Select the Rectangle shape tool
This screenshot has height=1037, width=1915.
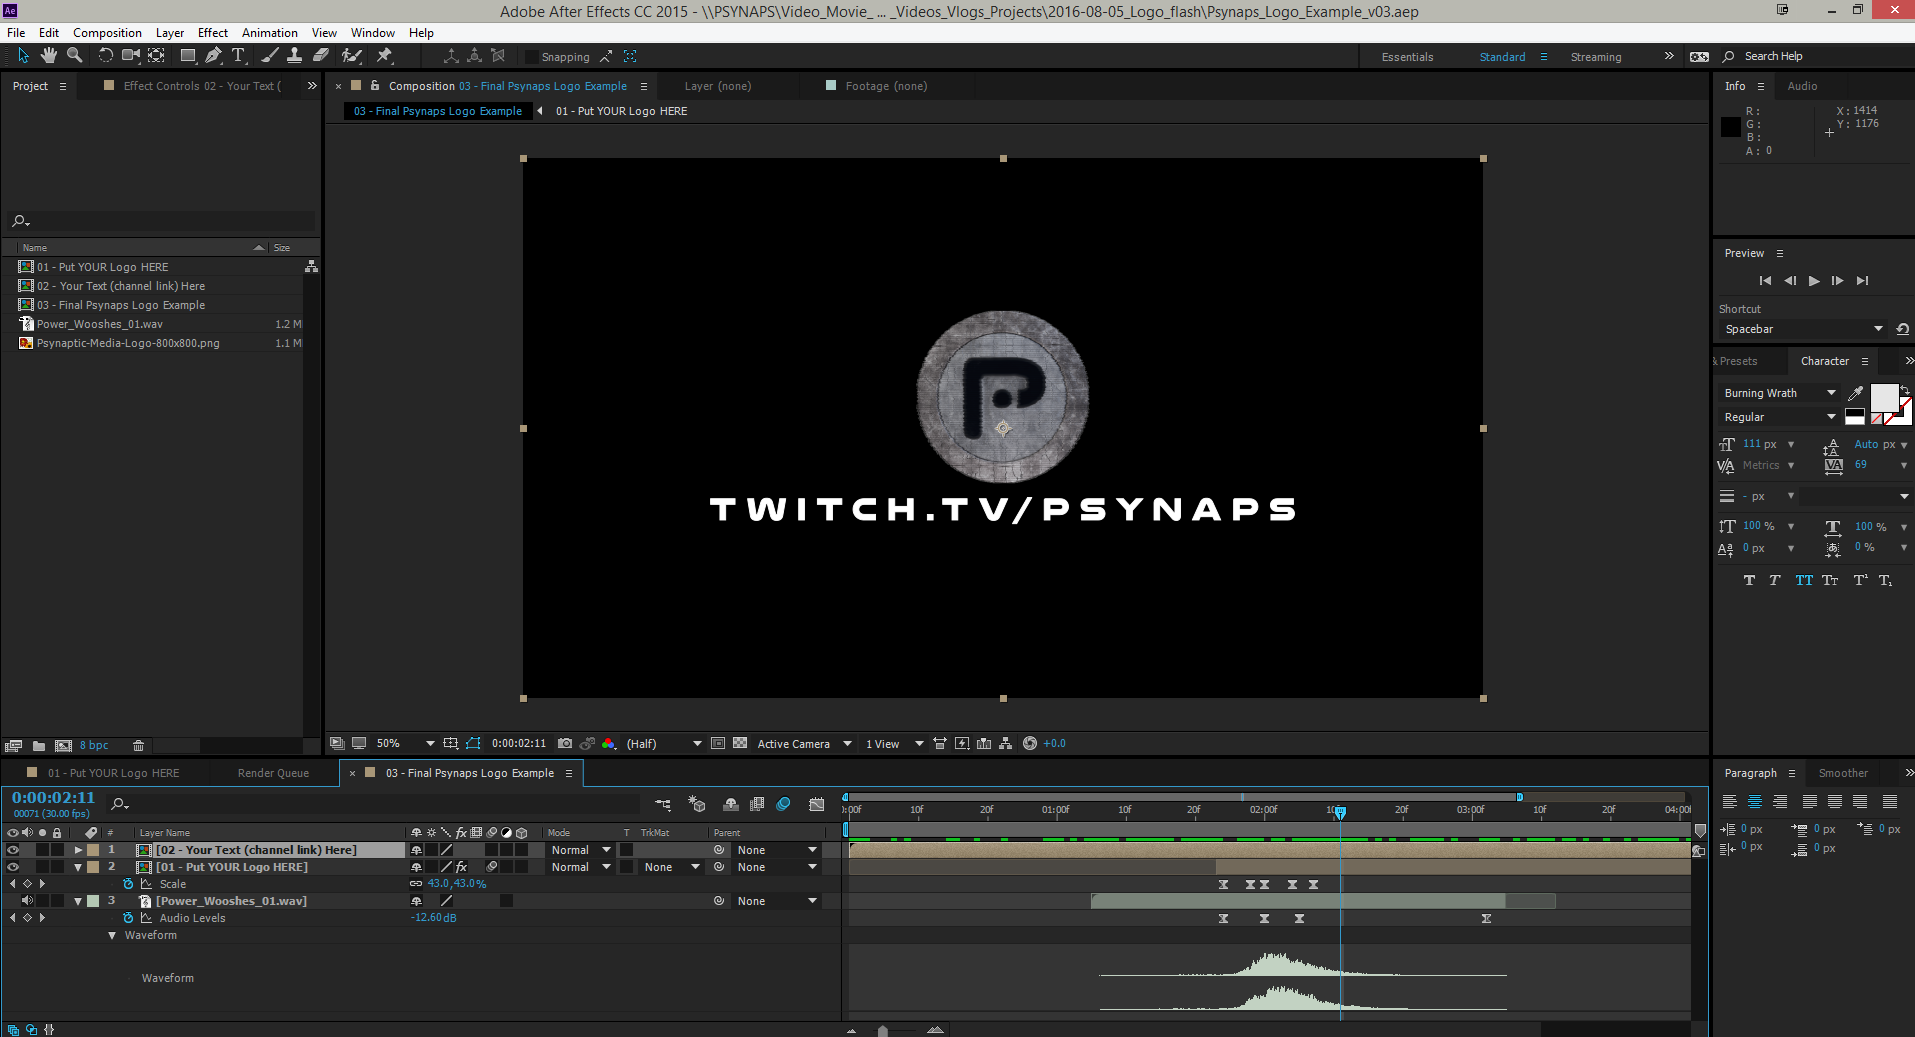point(187,56)
